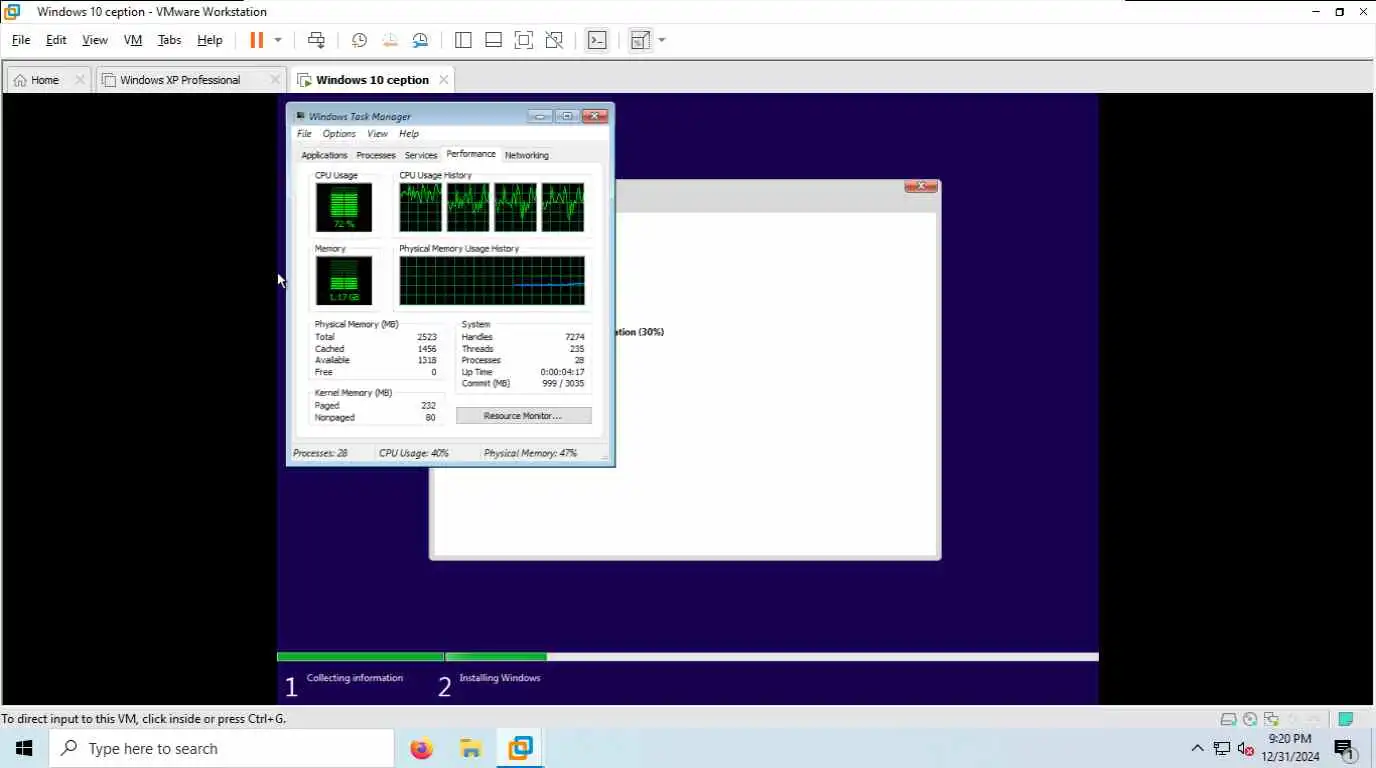
Task: Click the Physical Memory Usage History graph
Action: [x=492, y=280]
